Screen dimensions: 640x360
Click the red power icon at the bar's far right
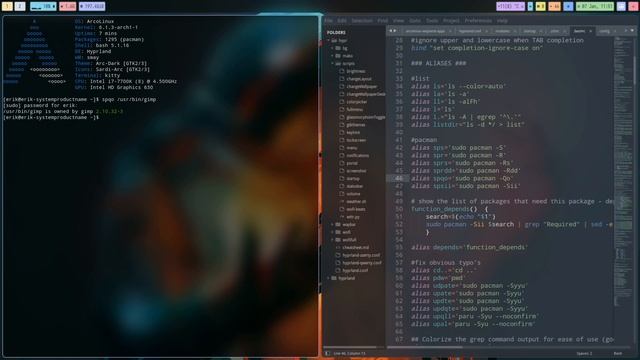pyautogui.click(x=634, y=6)
